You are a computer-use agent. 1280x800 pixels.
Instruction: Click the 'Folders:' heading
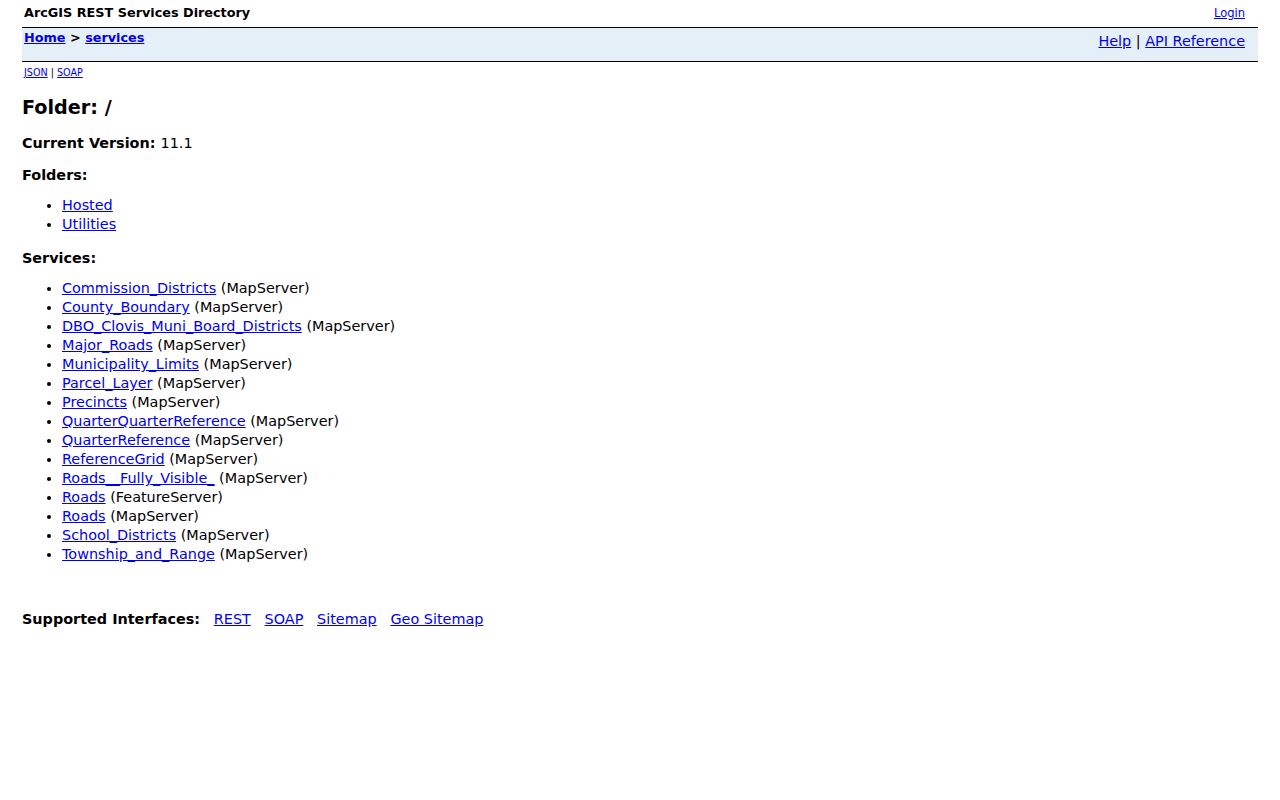pyautogui.click(x=55, y=175)
